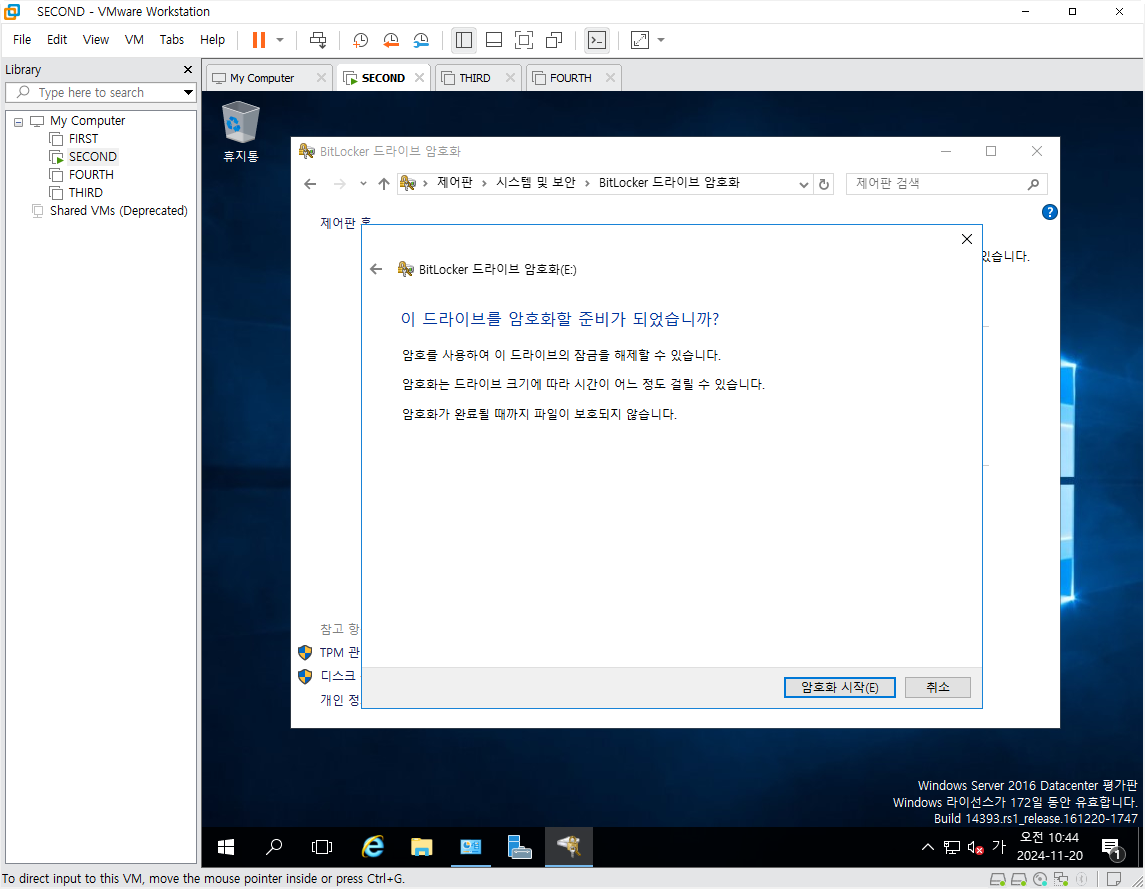Open the VM menu
Viewport: 1145px width, 889px height.
pyautogui.click(x=134, y=39)
